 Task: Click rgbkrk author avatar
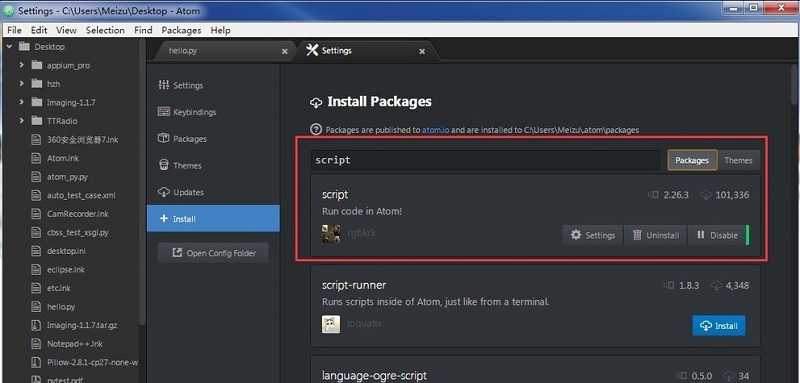tap(331, 234)
